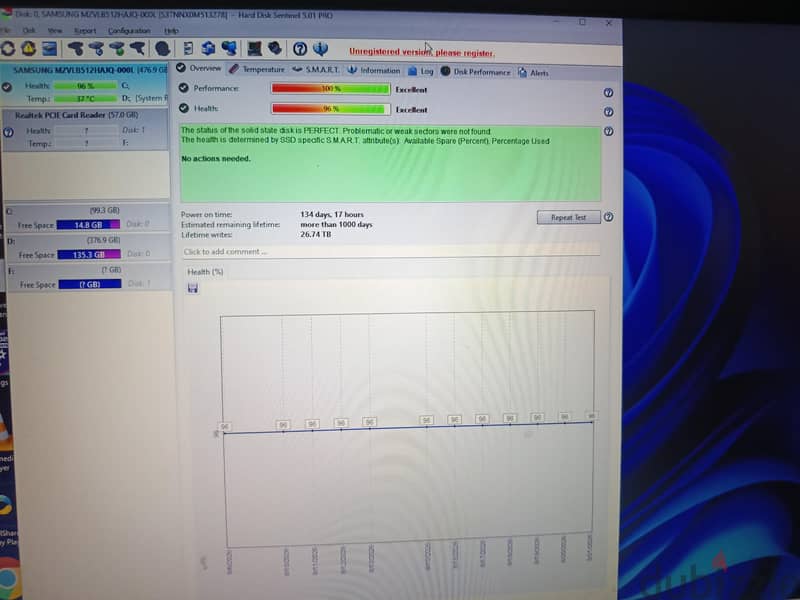Open the yellow warning alerts toolbar icon
Viewport: 800px width, 600px height.
coord(28,48)
